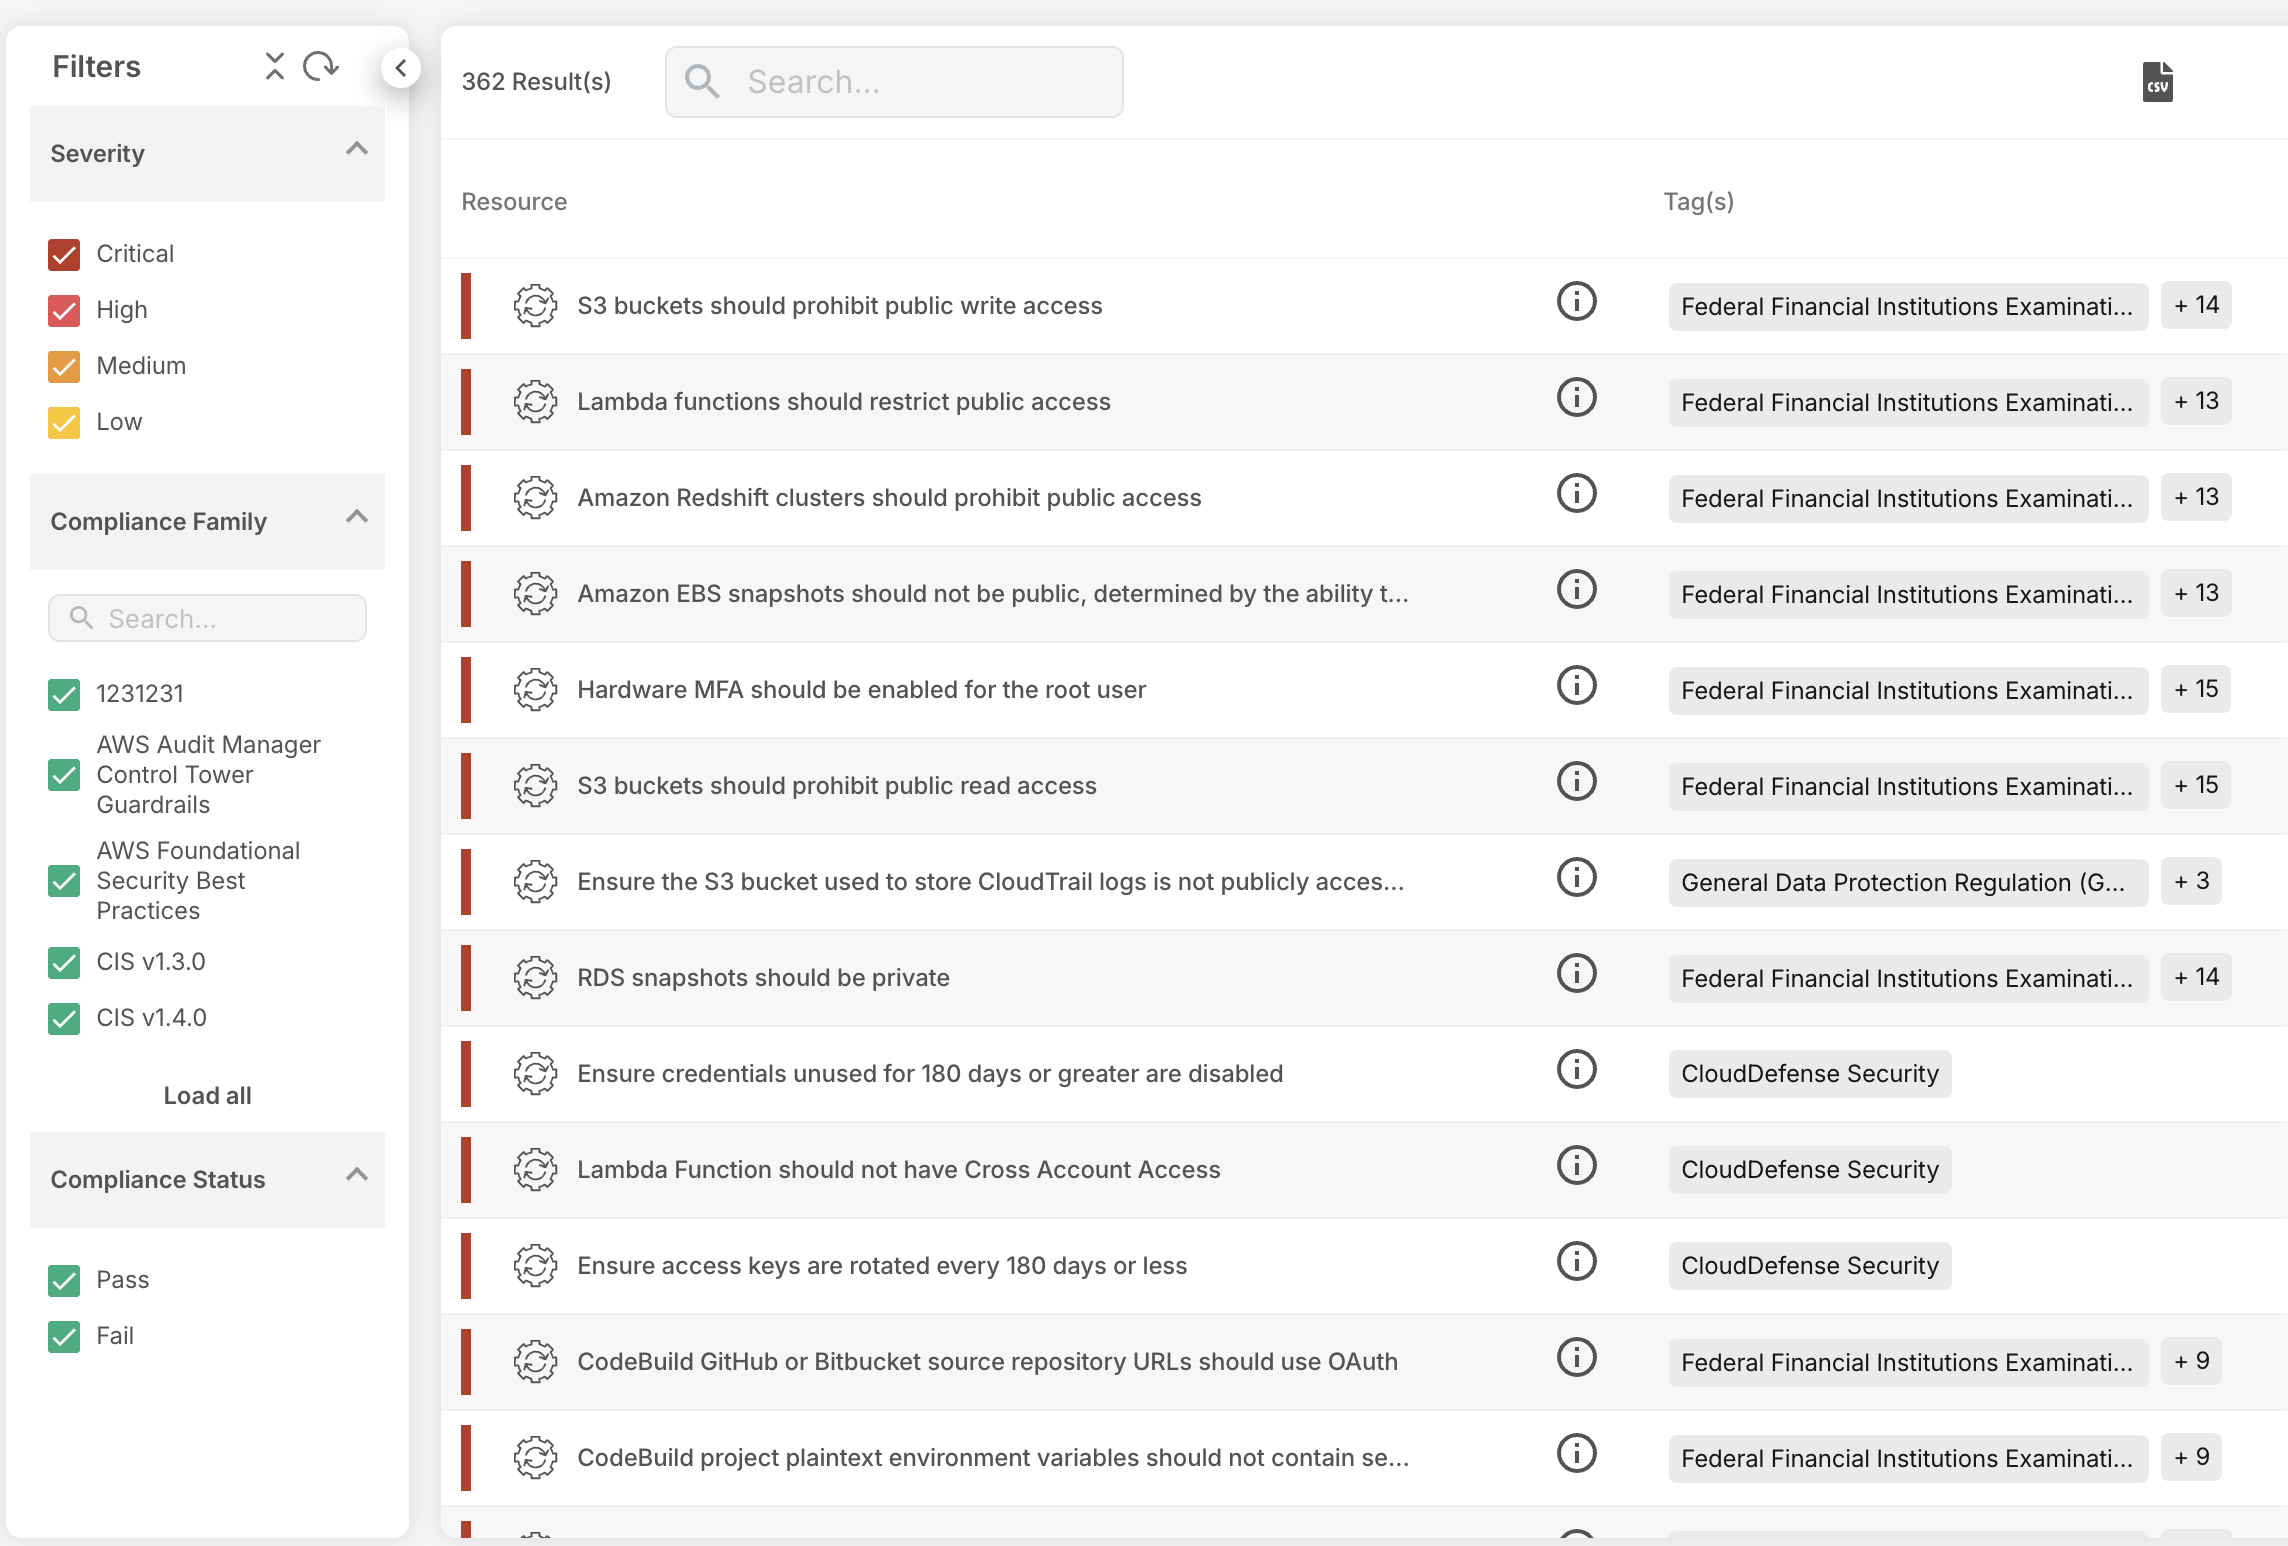
Task: Click gear icon beside Amazon Redshift clusters rule
Action: click(x=535, y=498)
